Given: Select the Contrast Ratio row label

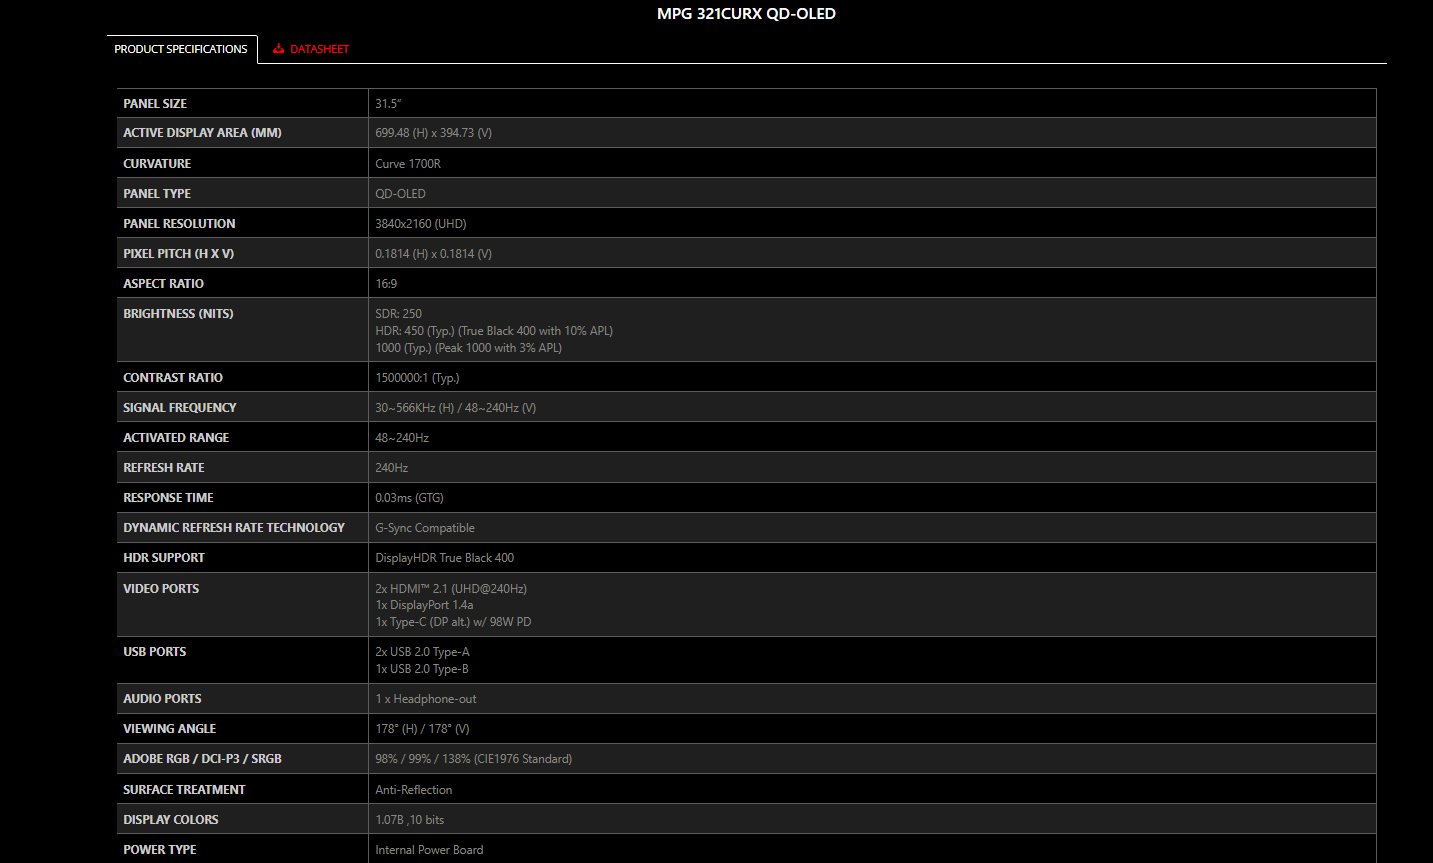Looking at the screenshot, I should [173, 378].
